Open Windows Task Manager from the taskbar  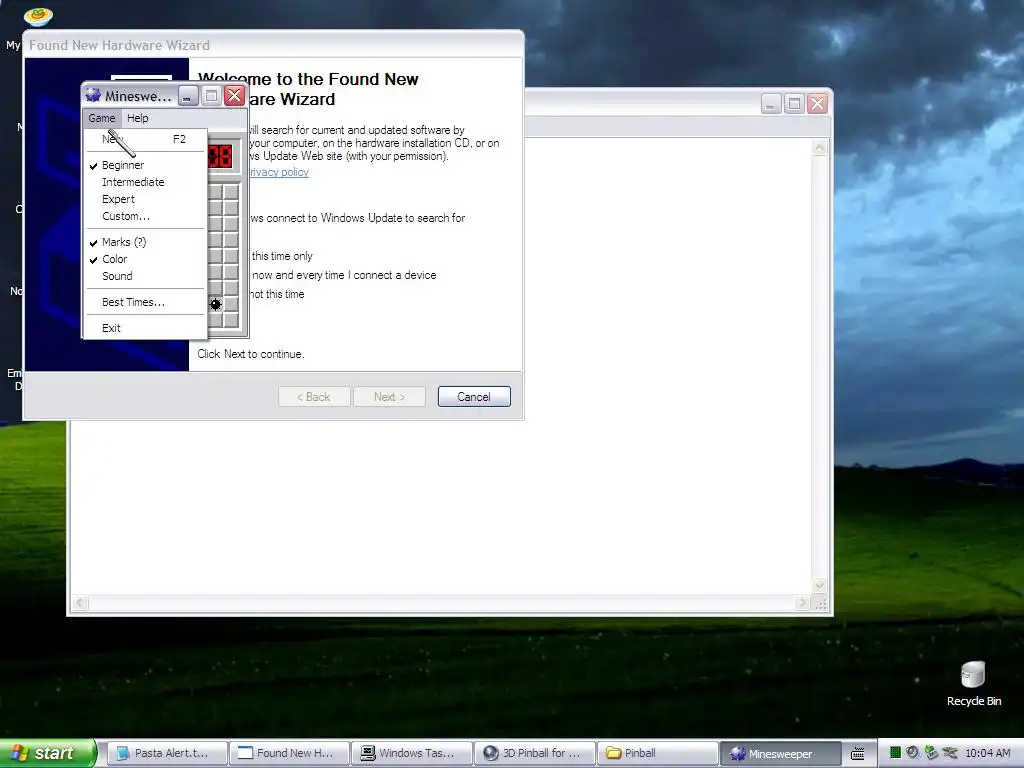411,753
